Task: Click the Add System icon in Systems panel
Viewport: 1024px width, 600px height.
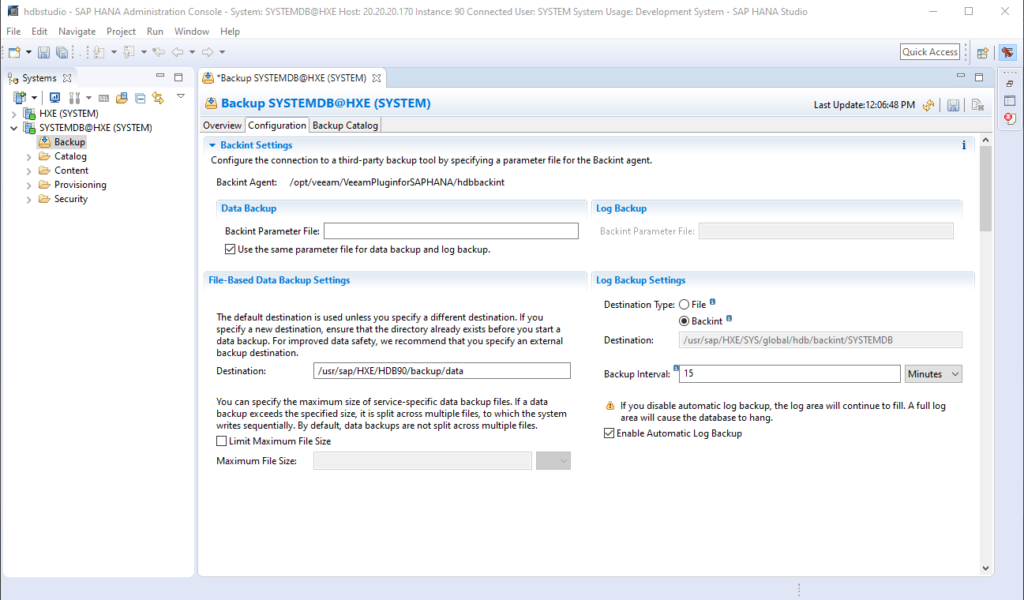Action: [20, 98]
